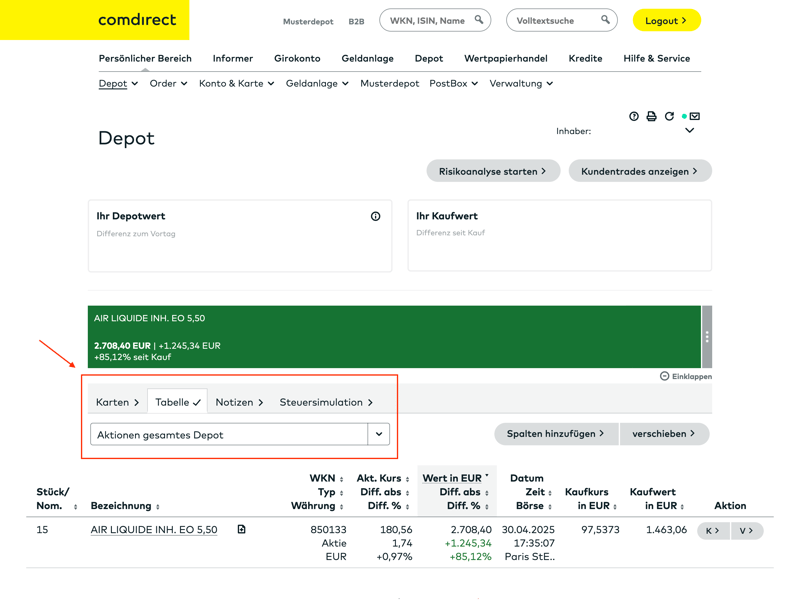Focus the Volltextsuche search field
The height and width of the screenshot is (600, 800).
coord(562,20)
